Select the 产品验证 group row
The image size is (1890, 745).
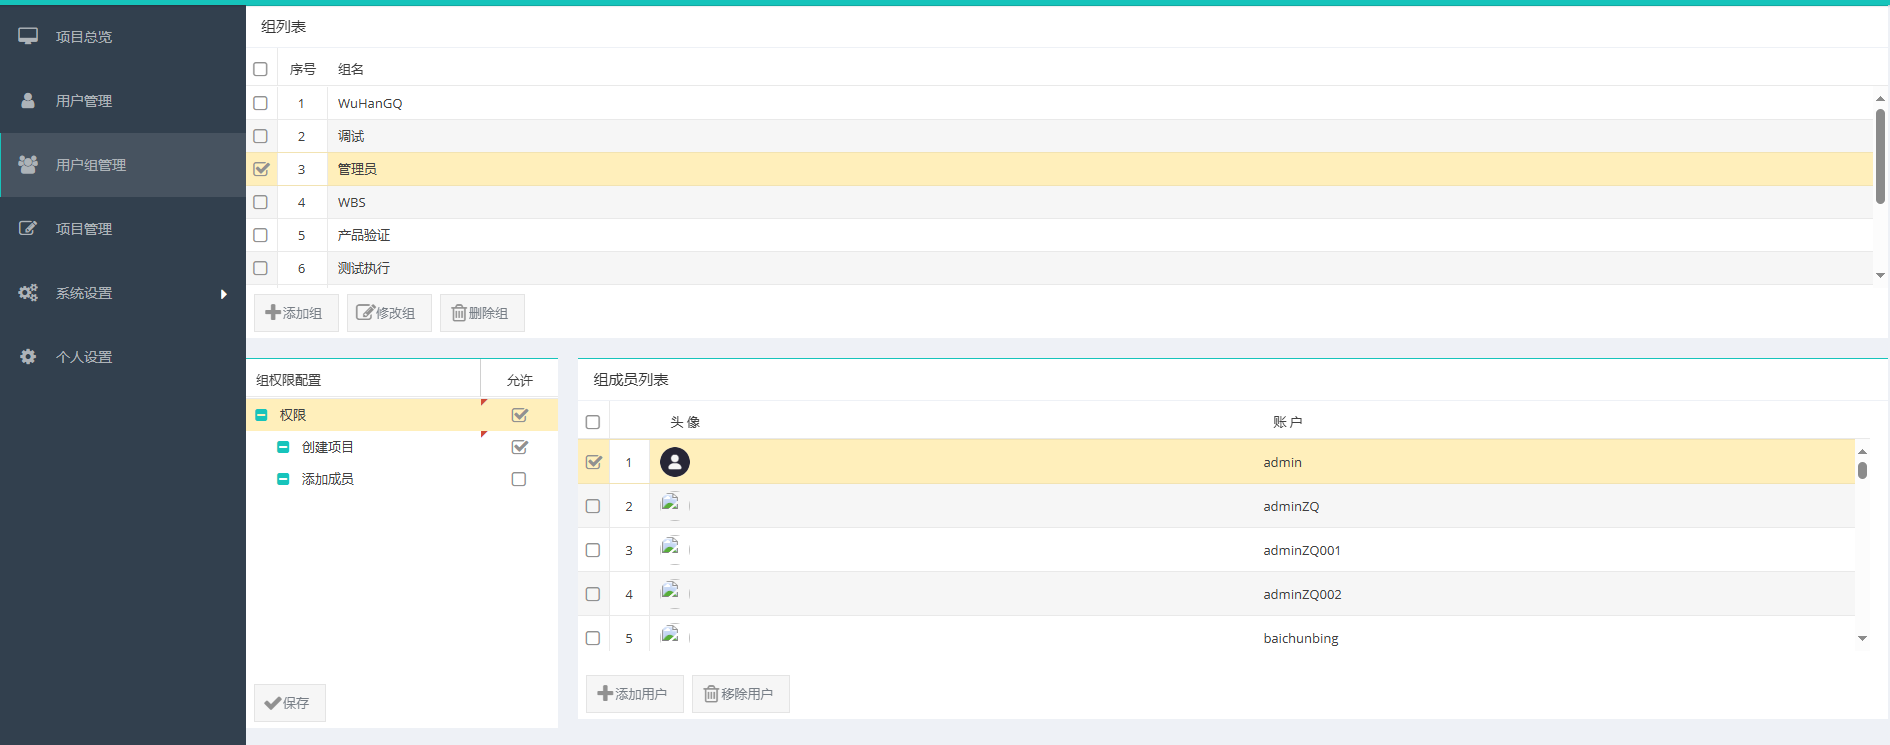364,235
